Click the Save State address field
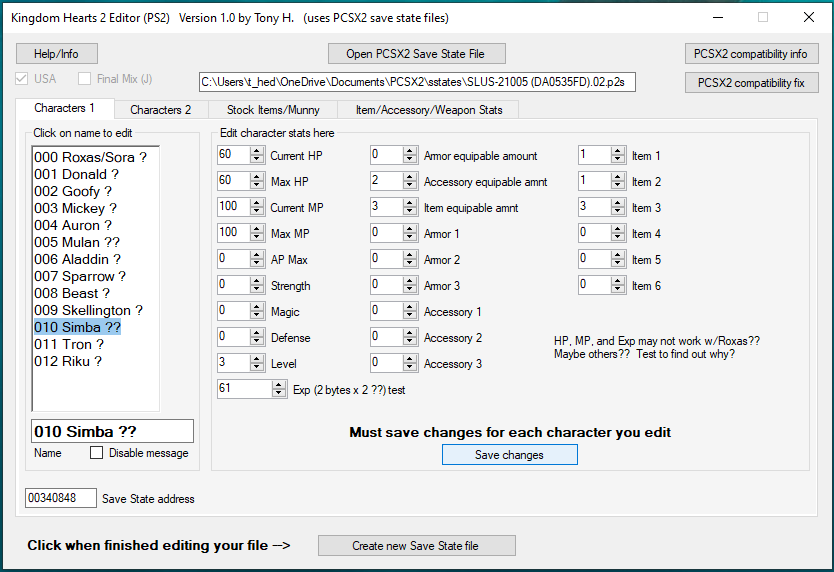This screenshot has height=572, width=834. tap(60, 498)
